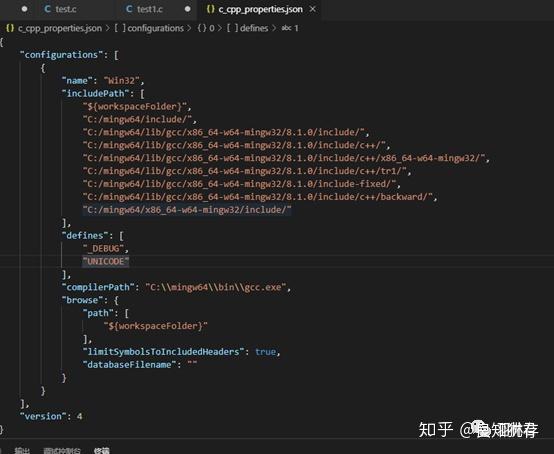The width and height of the screenshot is (554, 454).
Task: Click the "includePath" key
Action: (95, 93)
